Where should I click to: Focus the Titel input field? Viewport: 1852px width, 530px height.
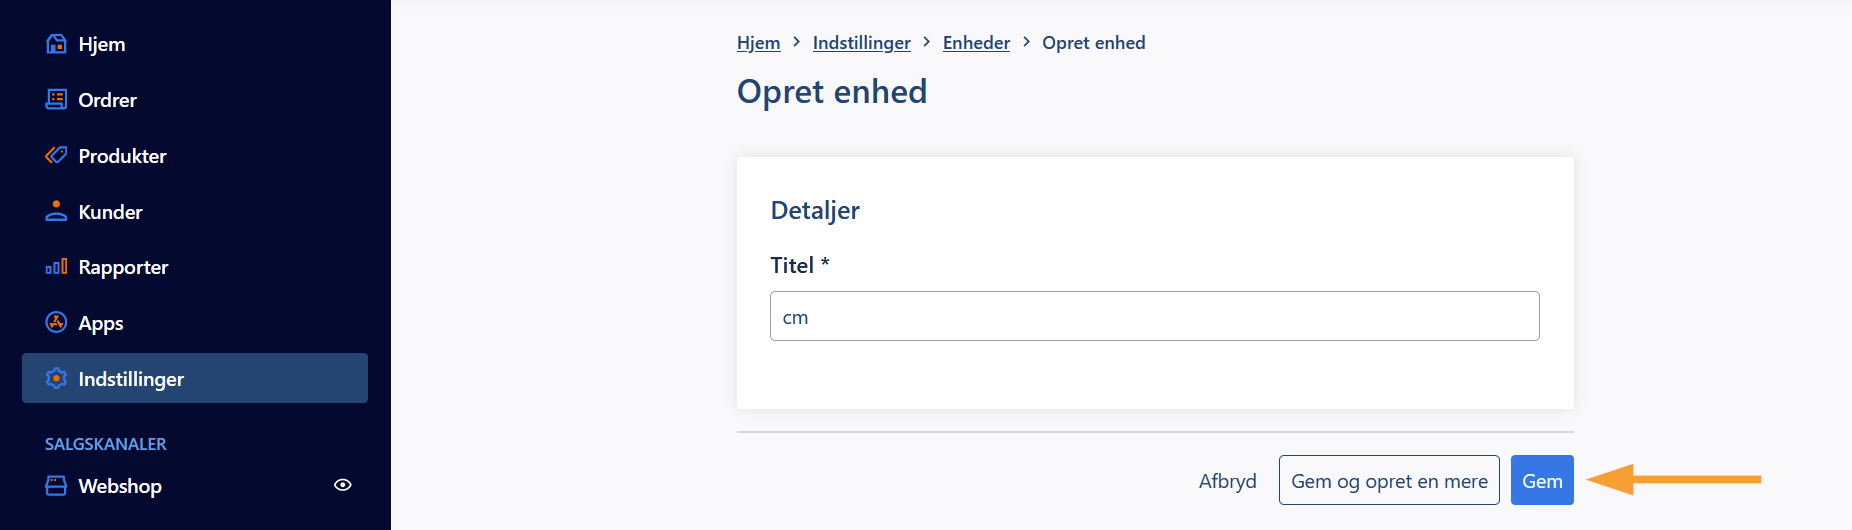click(x=1154, y=316)
